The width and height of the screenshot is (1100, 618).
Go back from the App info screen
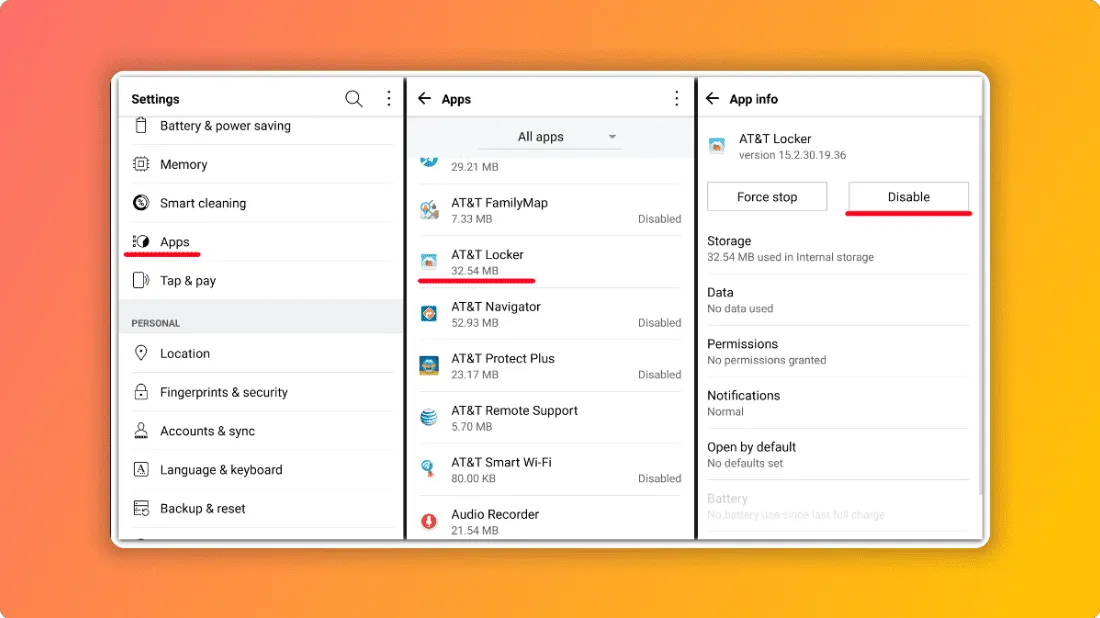pyautogui.click(x=712, y=98)
